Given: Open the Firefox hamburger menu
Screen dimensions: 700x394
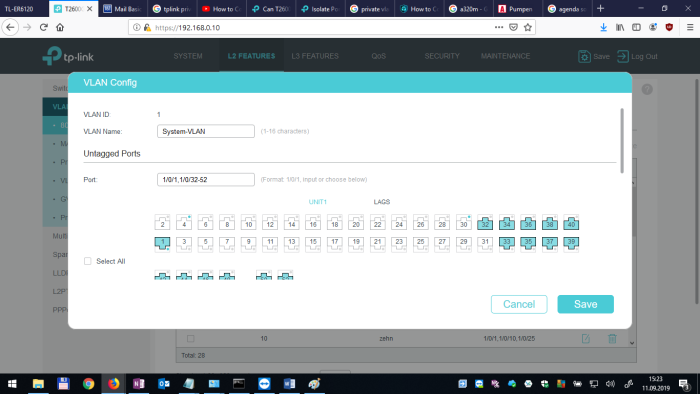Looking at the screenshot, I should (690, 27).
